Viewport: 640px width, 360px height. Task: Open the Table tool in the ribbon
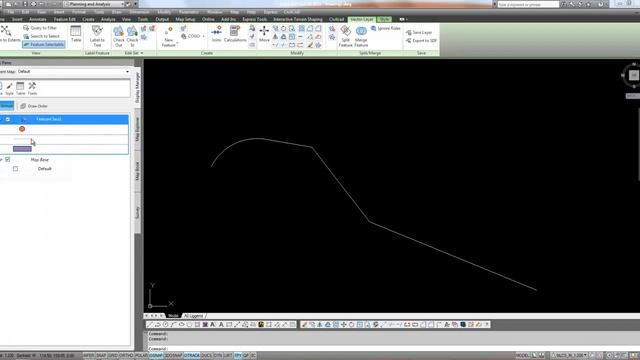76,34
